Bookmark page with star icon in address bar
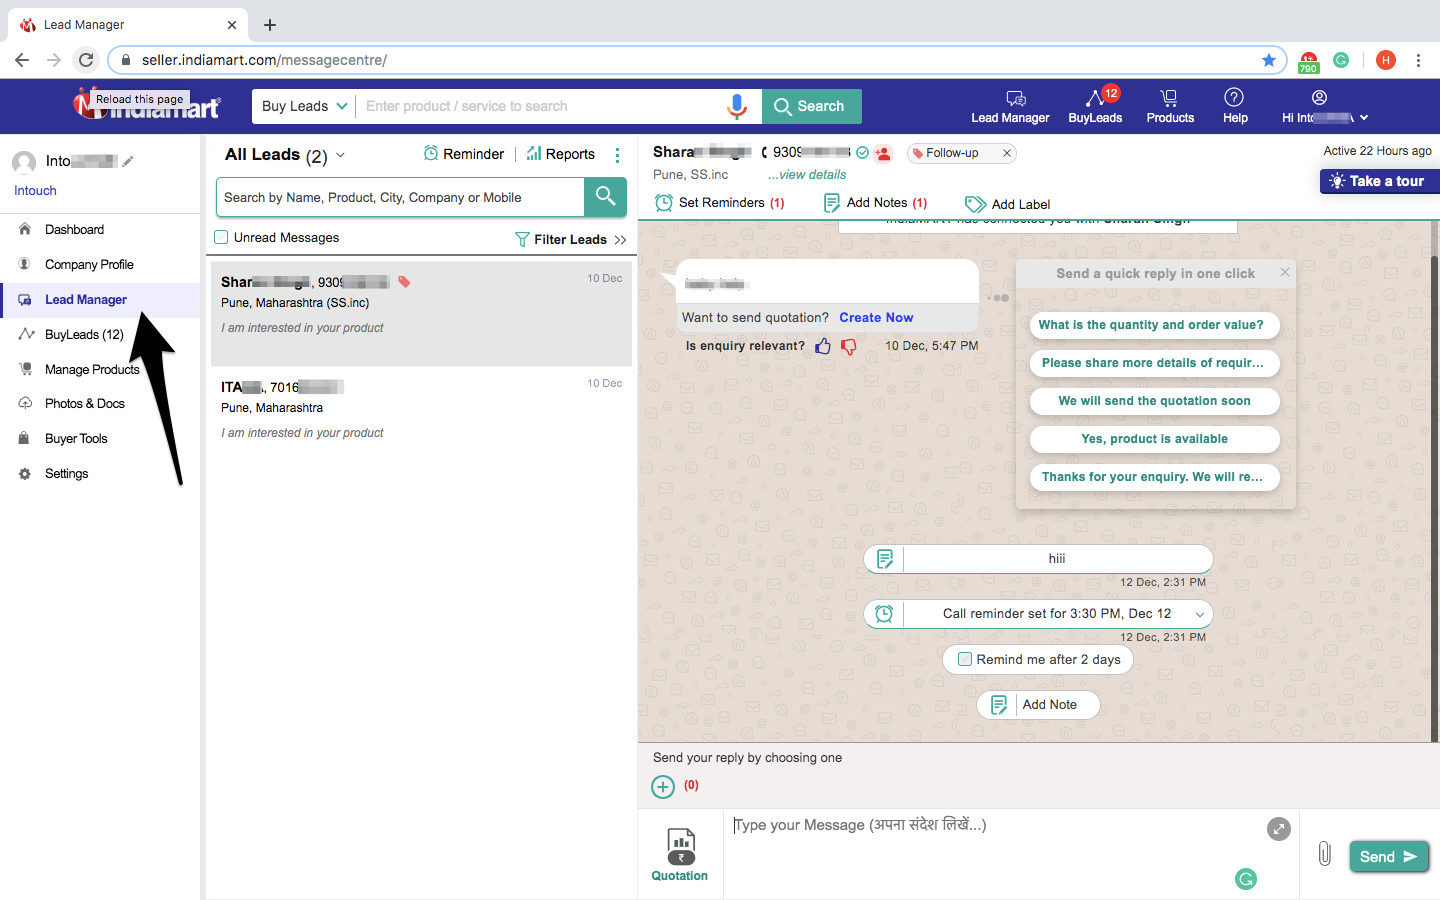The width and height of the screenshot is (1440, 900). (x=1269, y=60)
